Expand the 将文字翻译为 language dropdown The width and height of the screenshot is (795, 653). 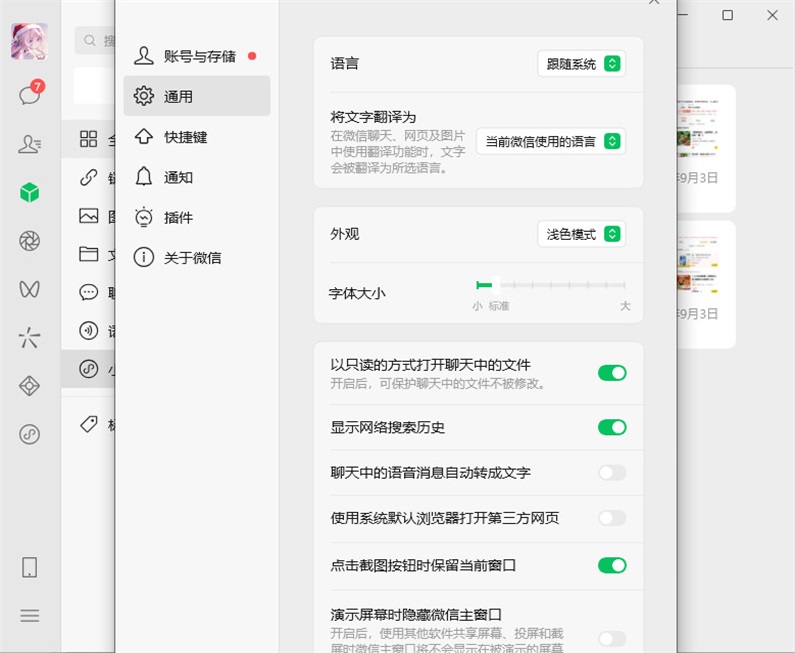pos(551,142)
